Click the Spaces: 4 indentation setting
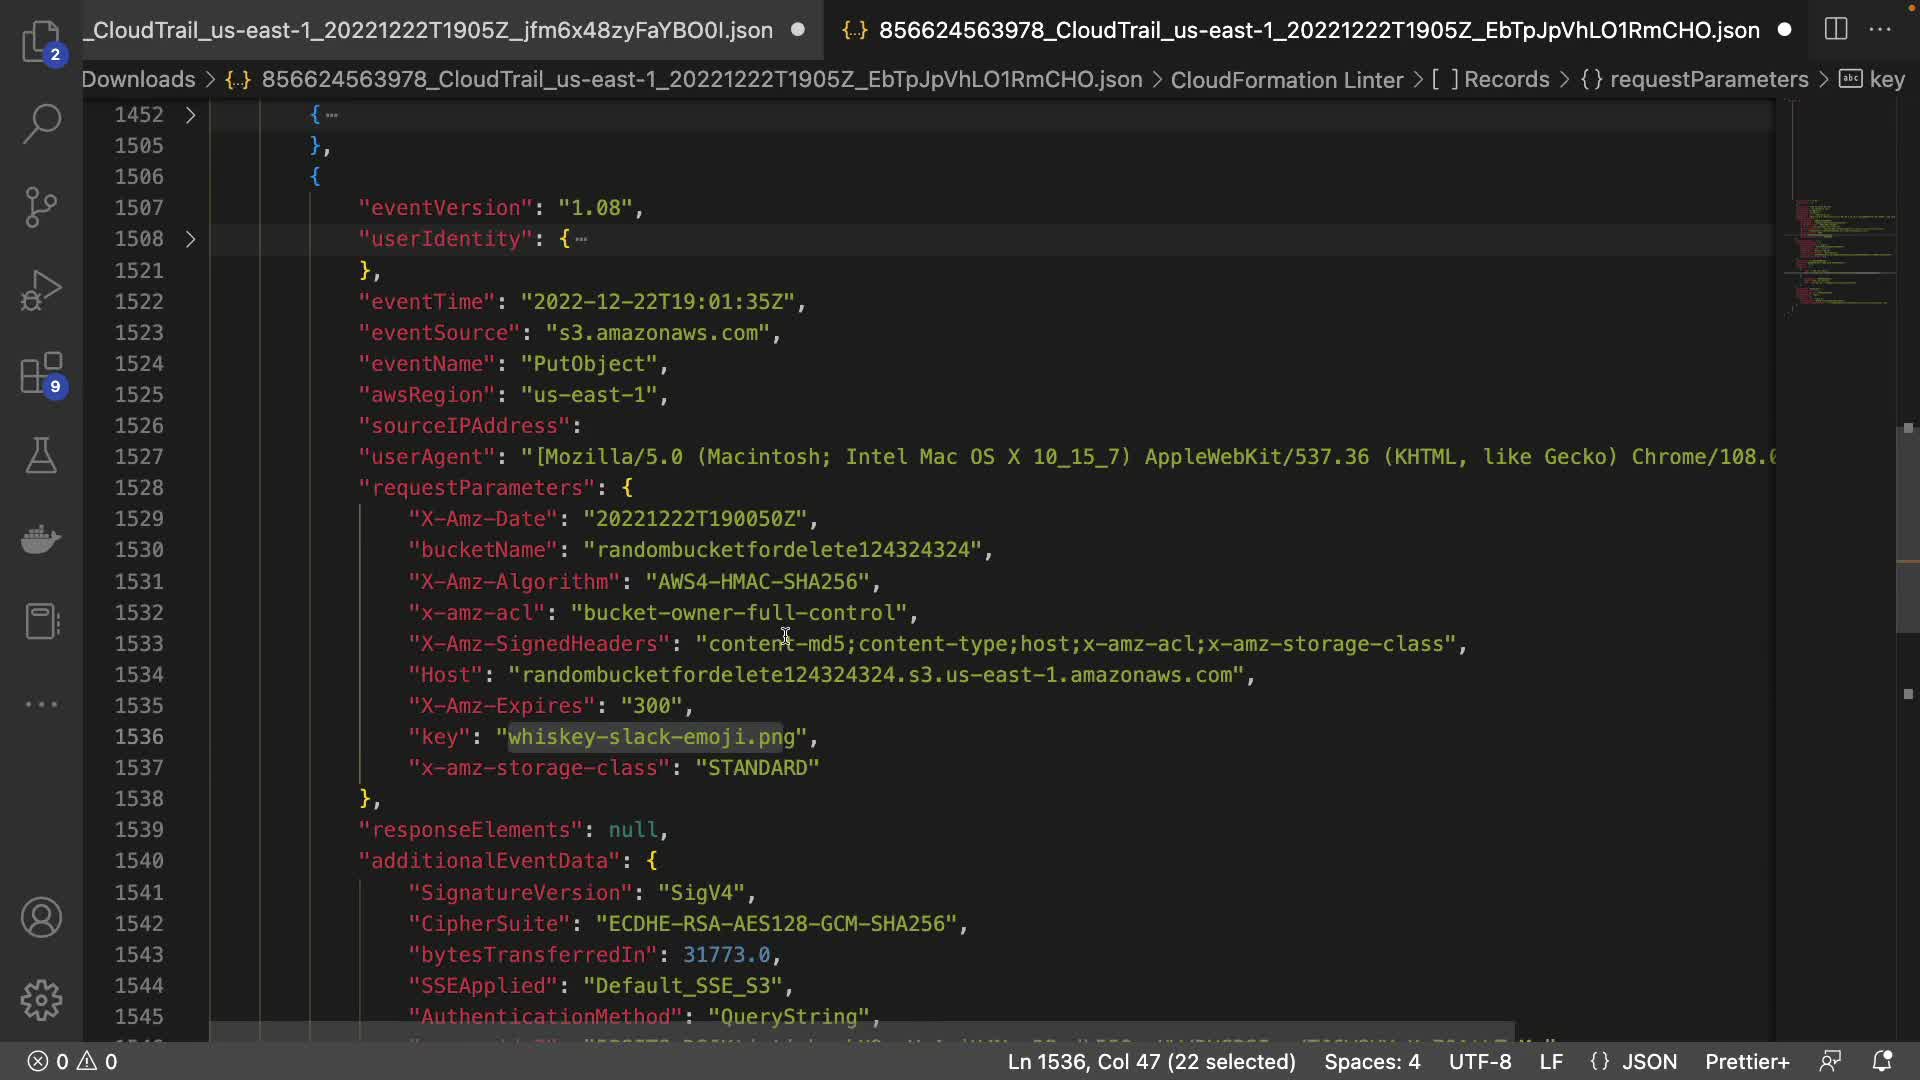The image size is (1920, 1080). [1371, 1061]
